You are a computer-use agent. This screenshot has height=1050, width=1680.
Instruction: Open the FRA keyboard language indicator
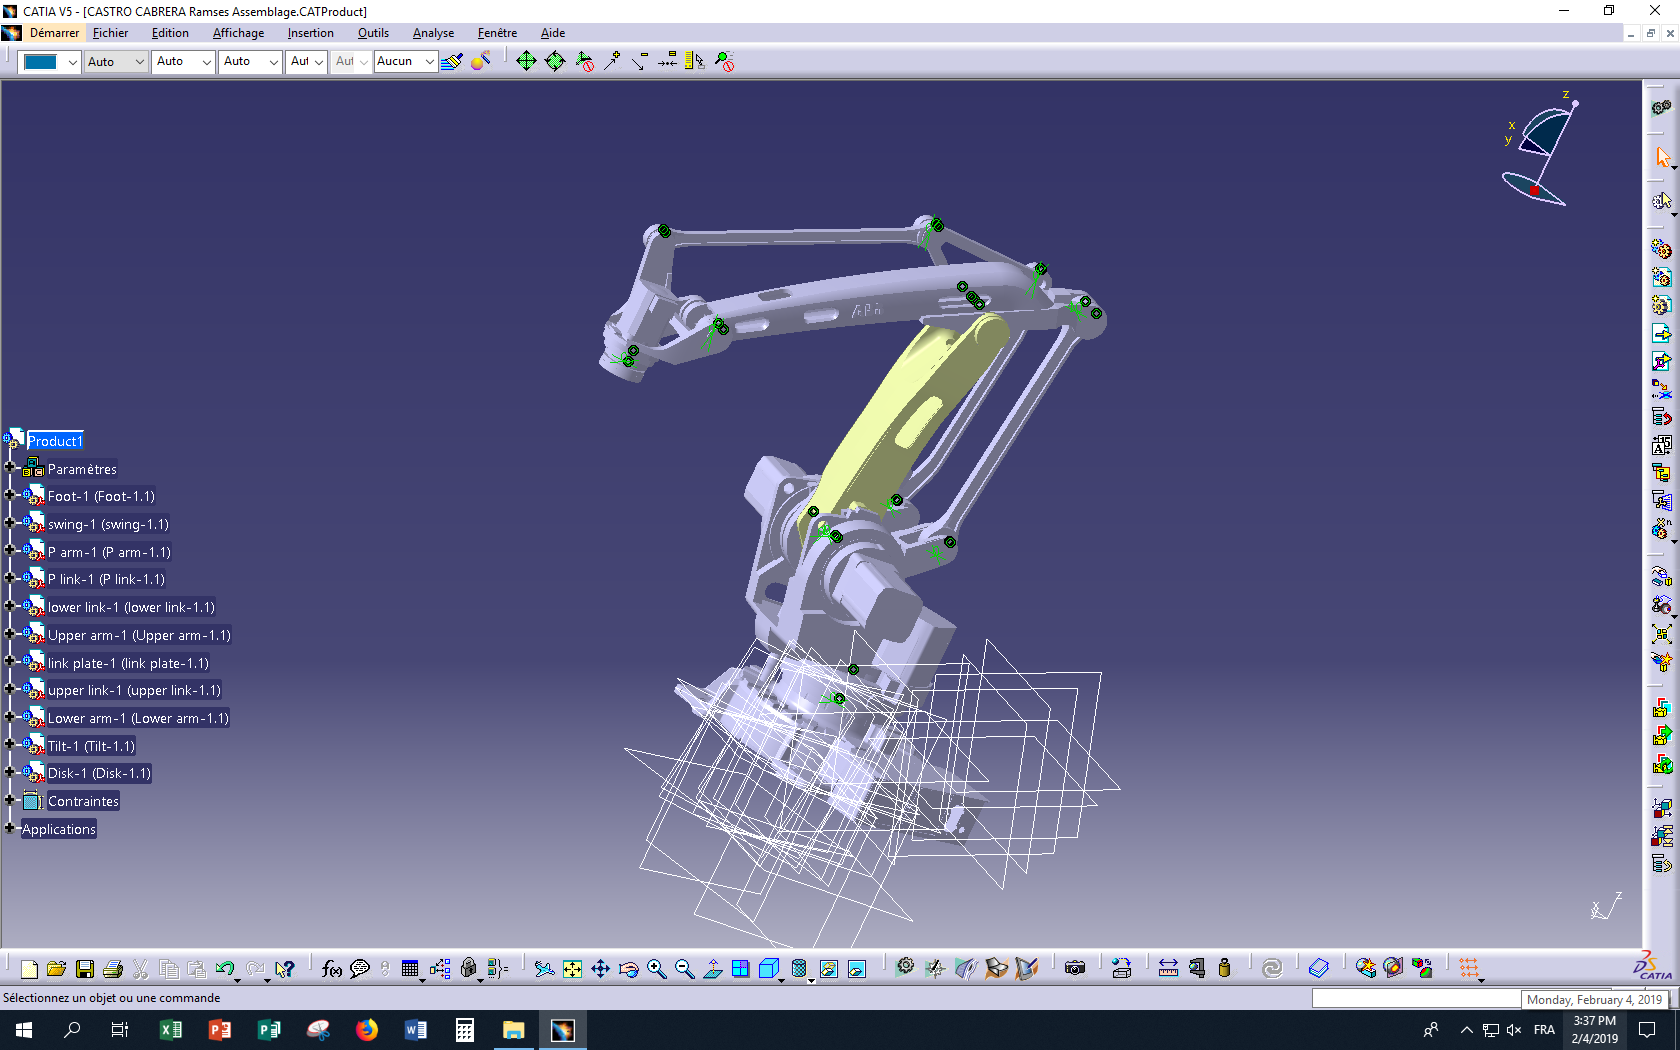pyautogui.click(x=1544, y=1030)
